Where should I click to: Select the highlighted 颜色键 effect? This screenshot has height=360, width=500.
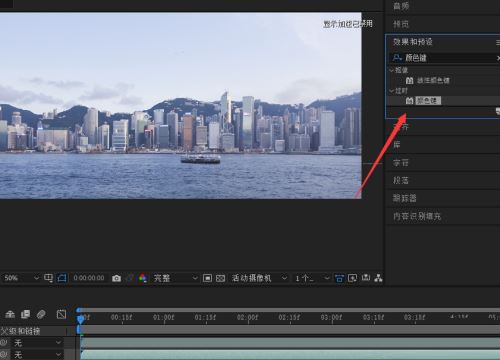pos(428,101)
